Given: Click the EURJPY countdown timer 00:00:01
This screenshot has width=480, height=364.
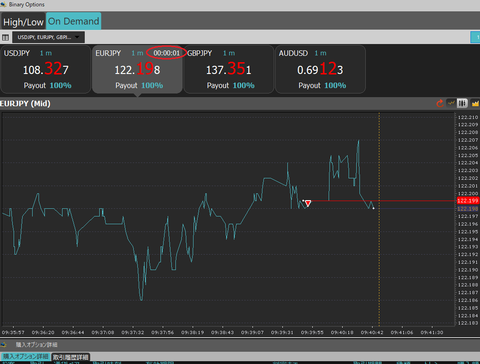Looking at the screenshot, I should point(167,53).
